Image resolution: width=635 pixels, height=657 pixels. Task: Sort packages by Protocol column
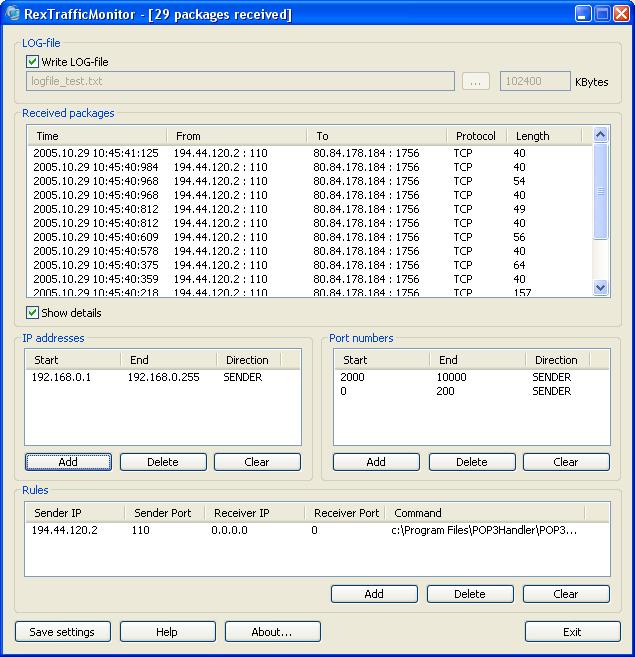(x=477, y=136)
